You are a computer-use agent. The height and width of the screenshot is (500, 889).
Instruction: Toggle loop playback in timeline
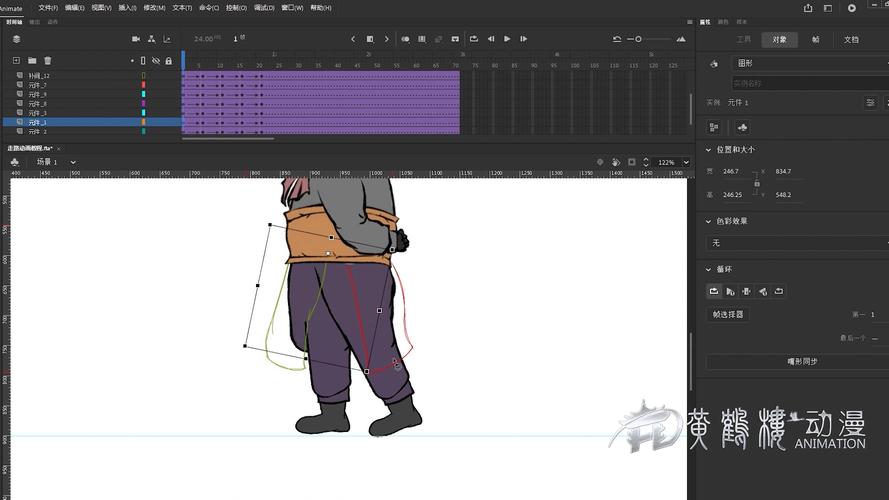[x=474, y=39]
